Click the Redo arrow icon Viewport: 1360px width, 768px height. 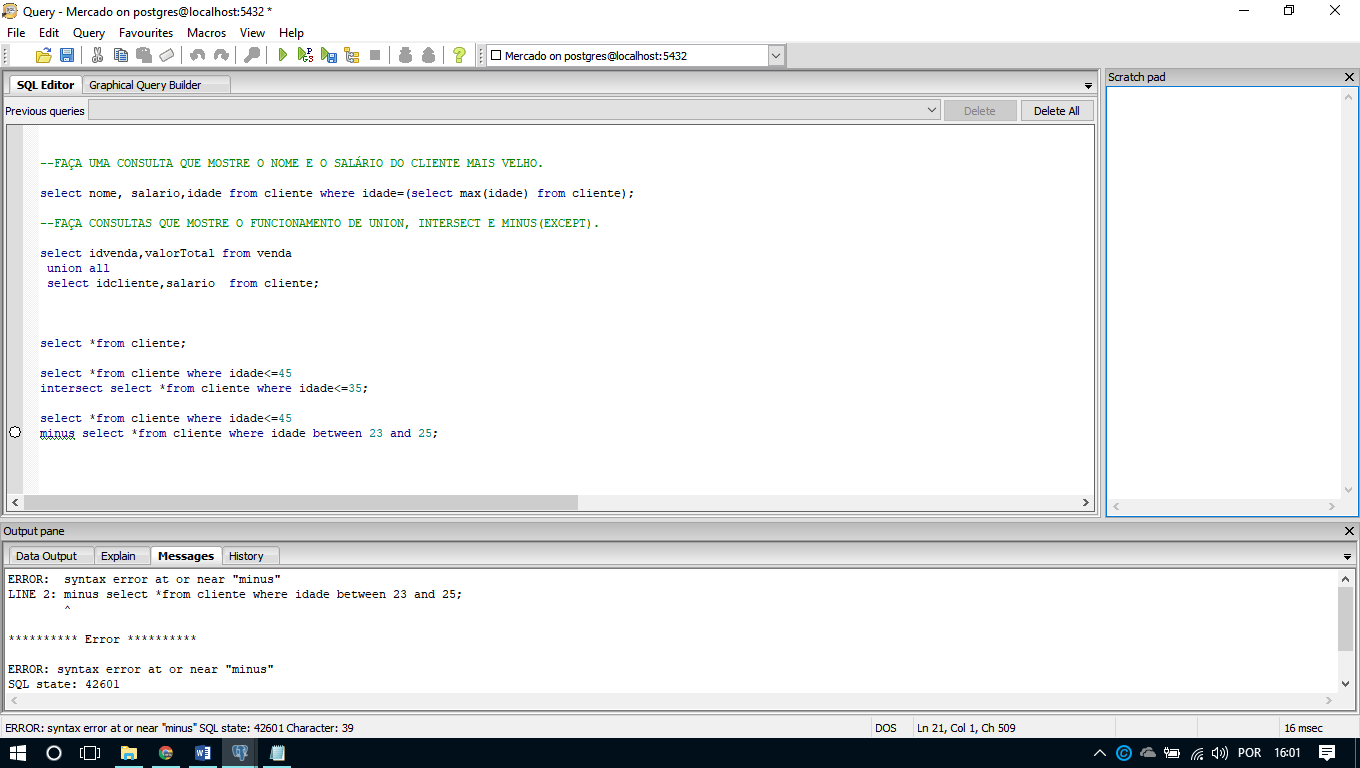point(221,56)
